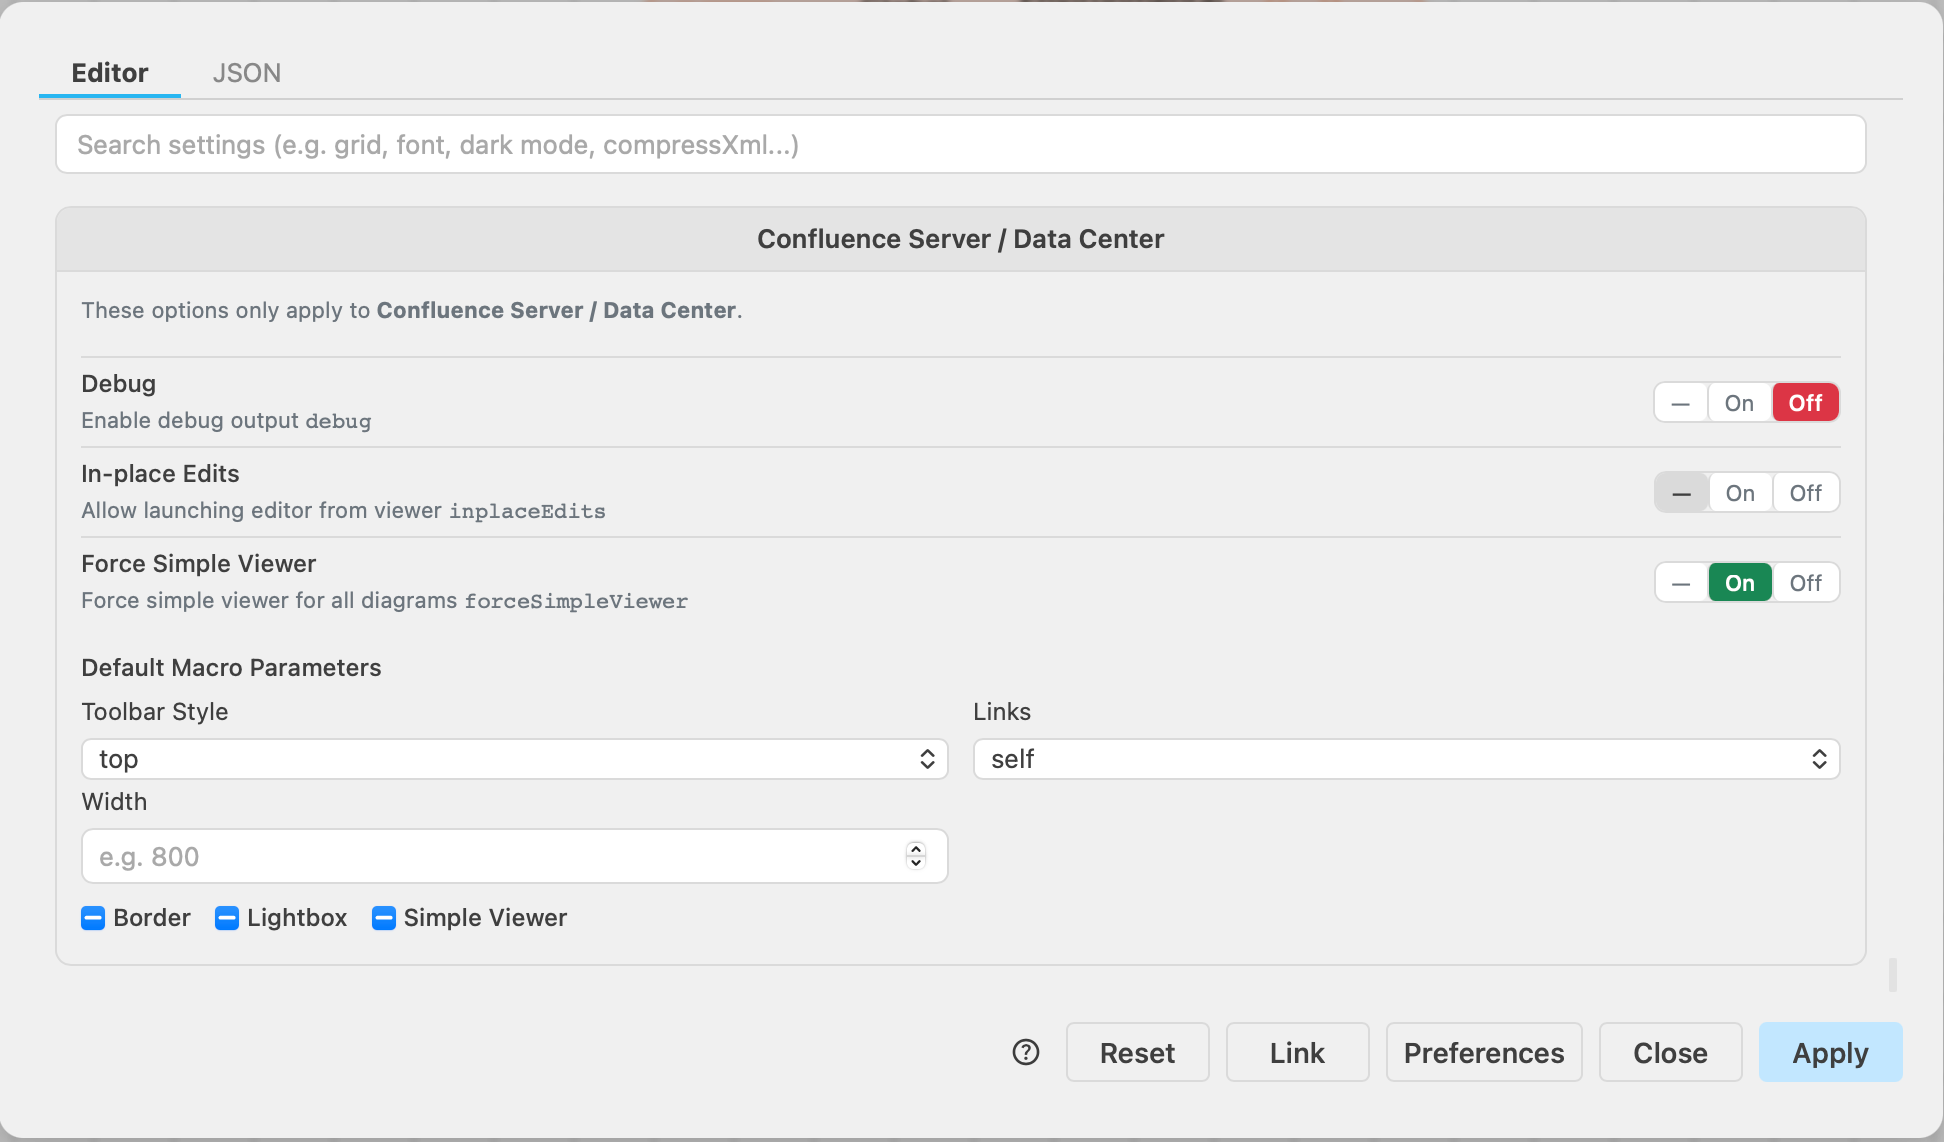Open the help question mark icon
Viewport: 1944px width, 1142px height.
coord(1026,1052)
